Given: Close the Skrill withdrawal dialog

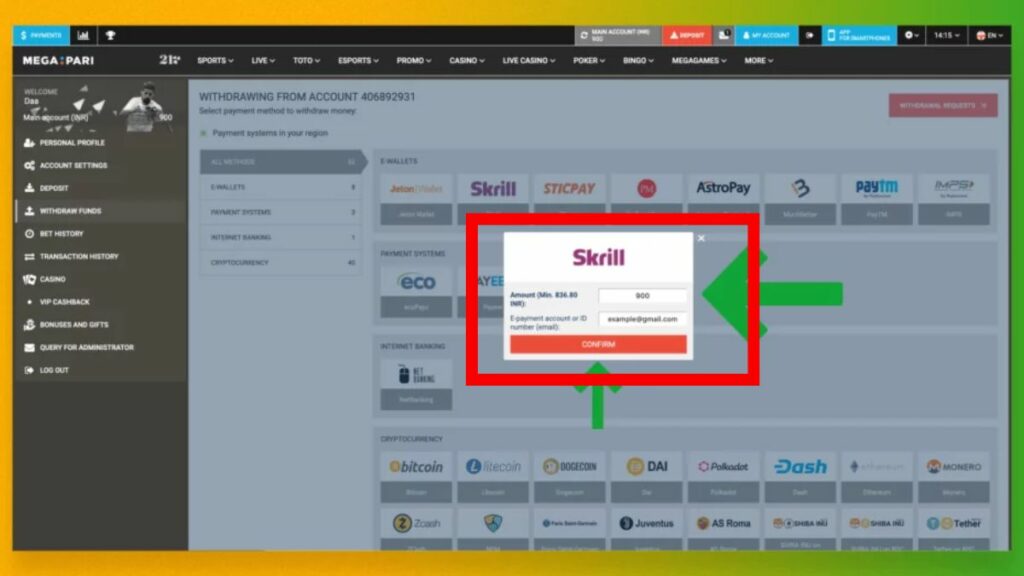Looking at the screenshot, I should coord(701,238).
